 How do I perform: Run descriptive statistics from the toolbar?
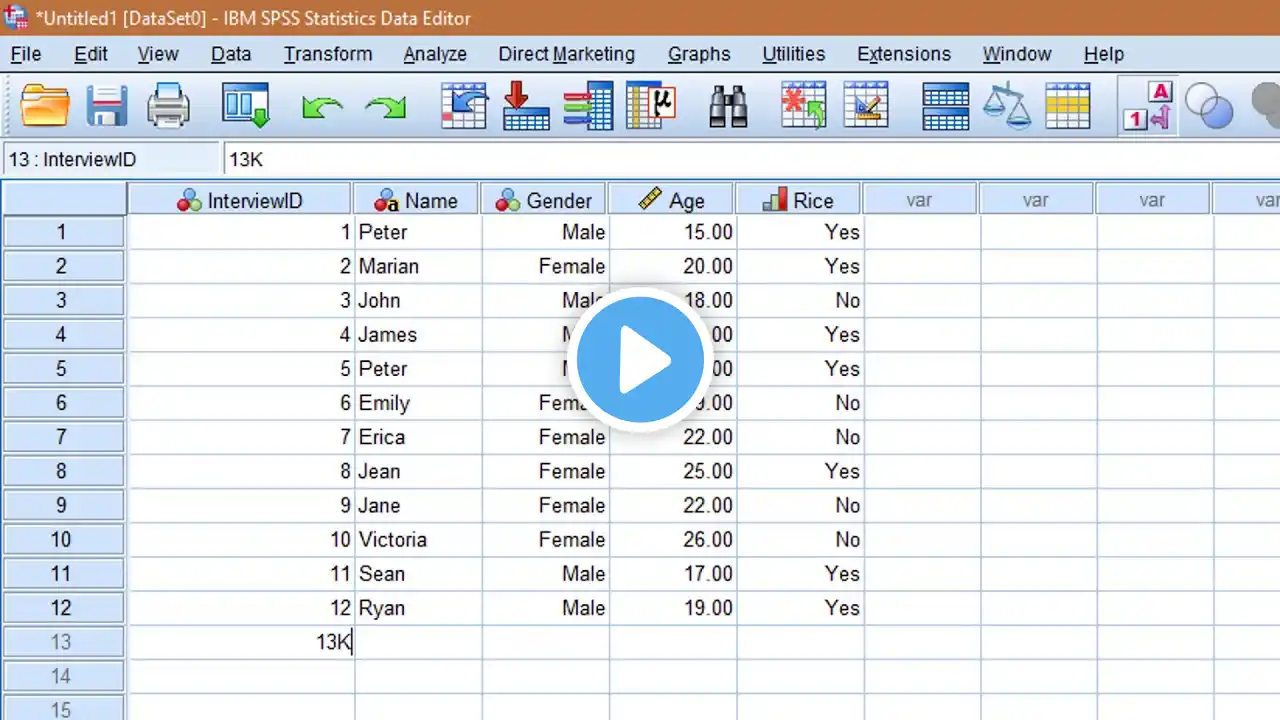(651, 105)
